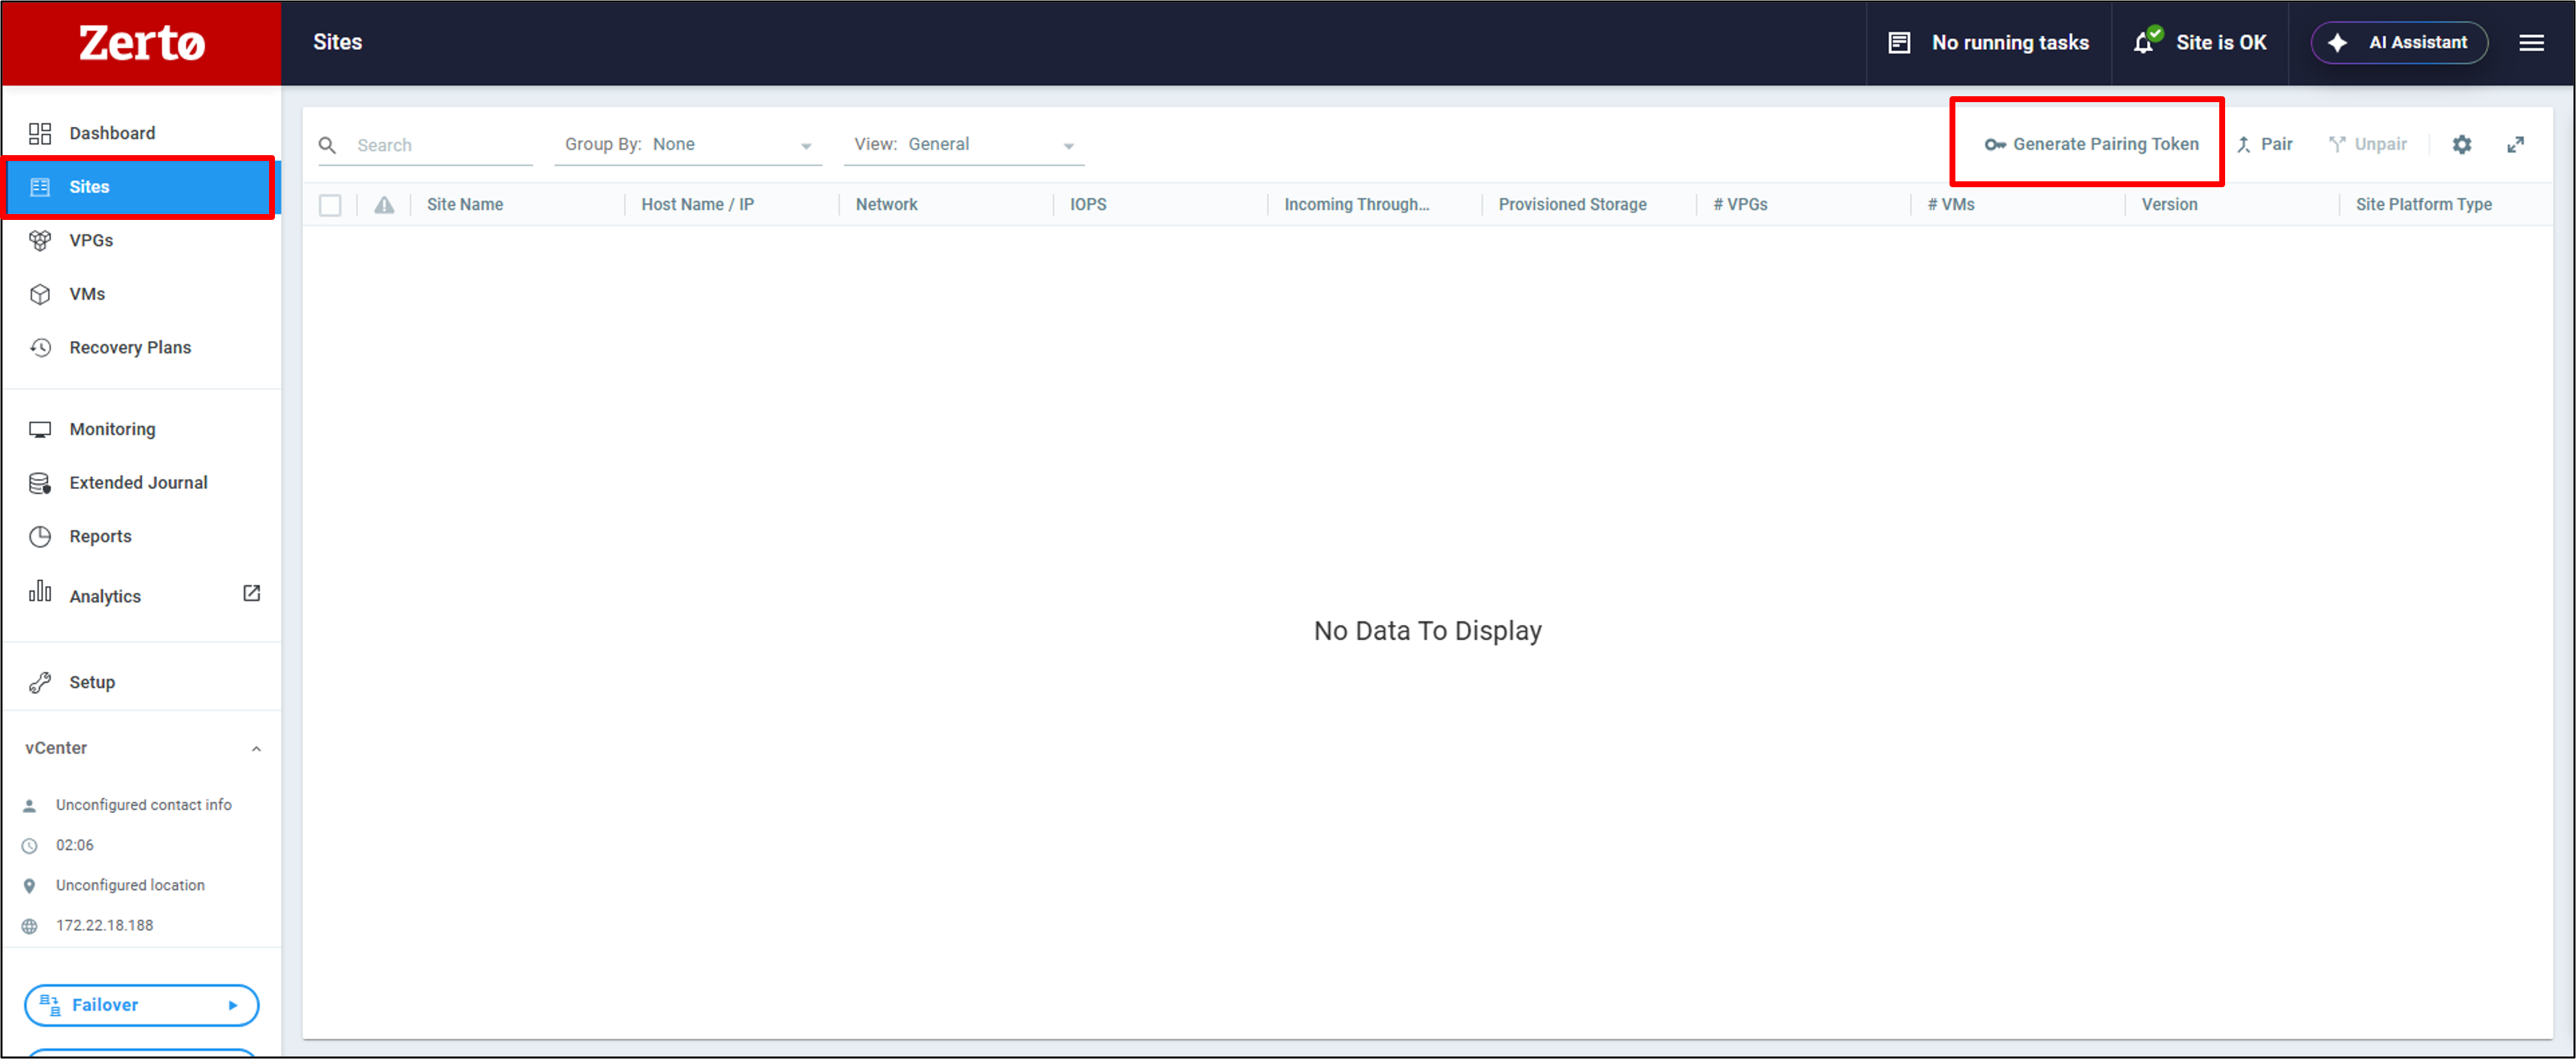Click Generate Pairing Token
Image resolution: width=2576 pixels, height=1059 pixels.
(2091, 144)
